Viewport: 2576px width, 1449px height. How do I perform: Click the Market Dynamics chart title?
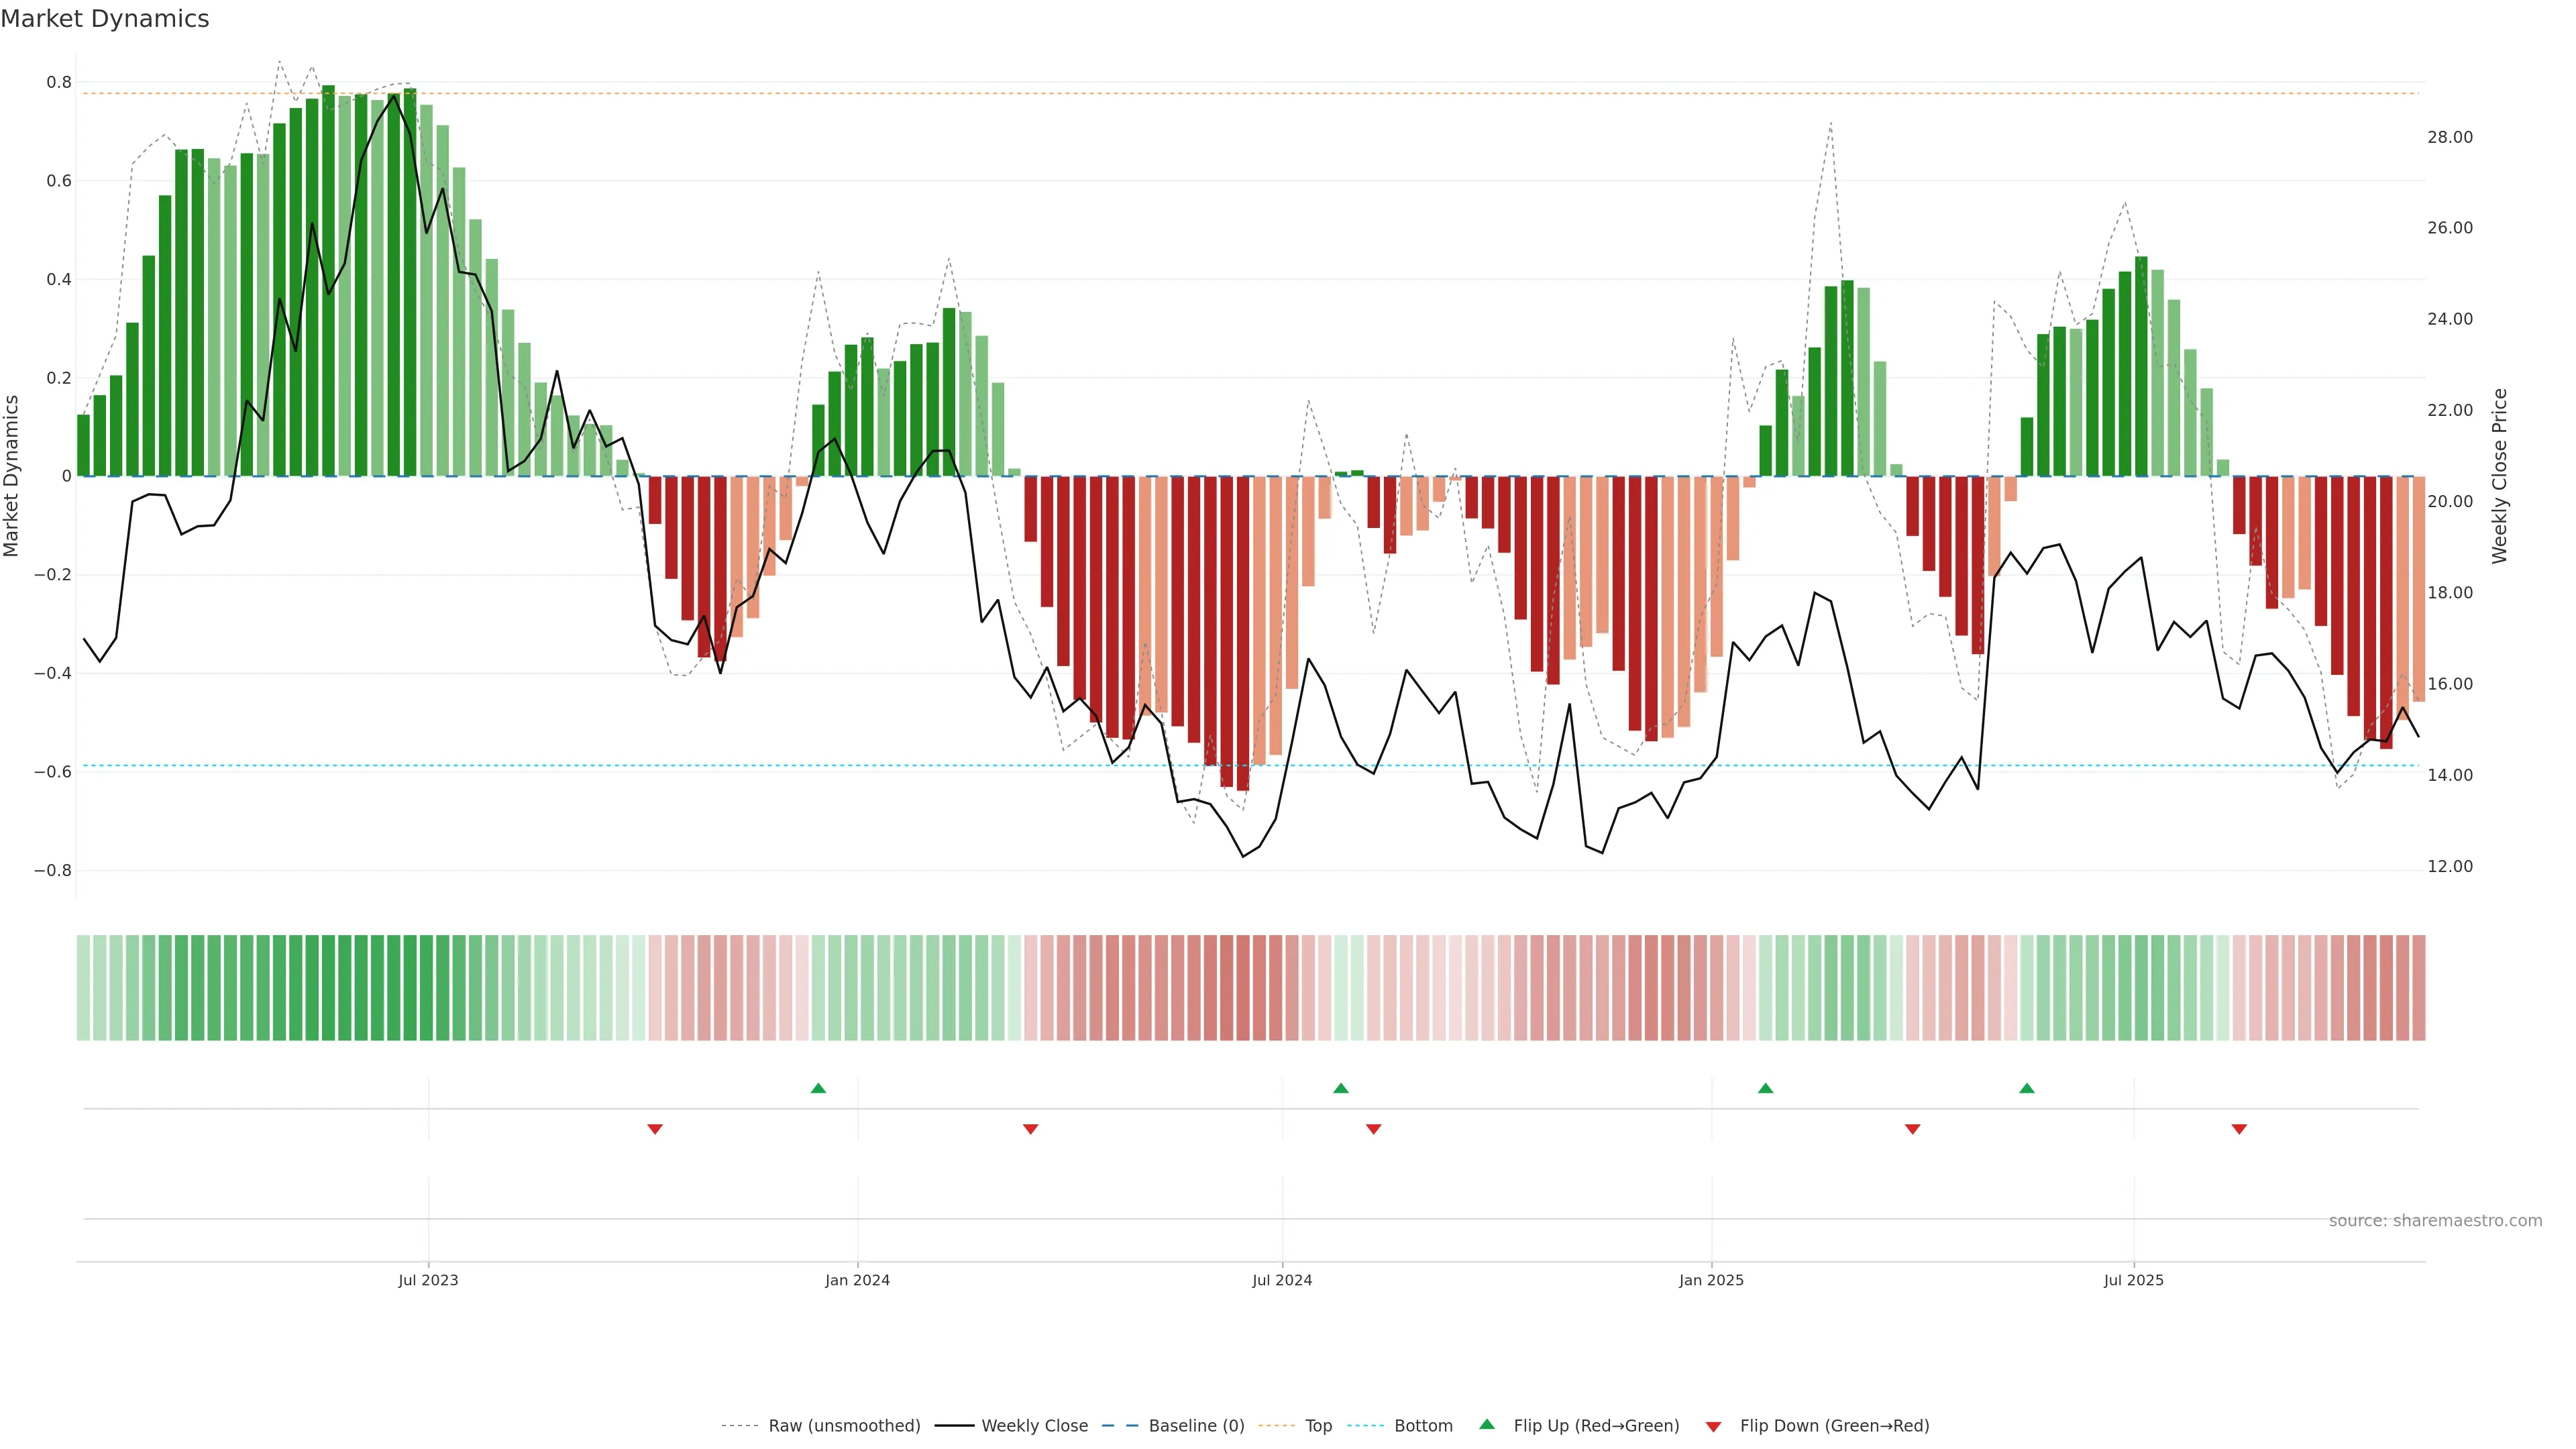tap(105, 19)
